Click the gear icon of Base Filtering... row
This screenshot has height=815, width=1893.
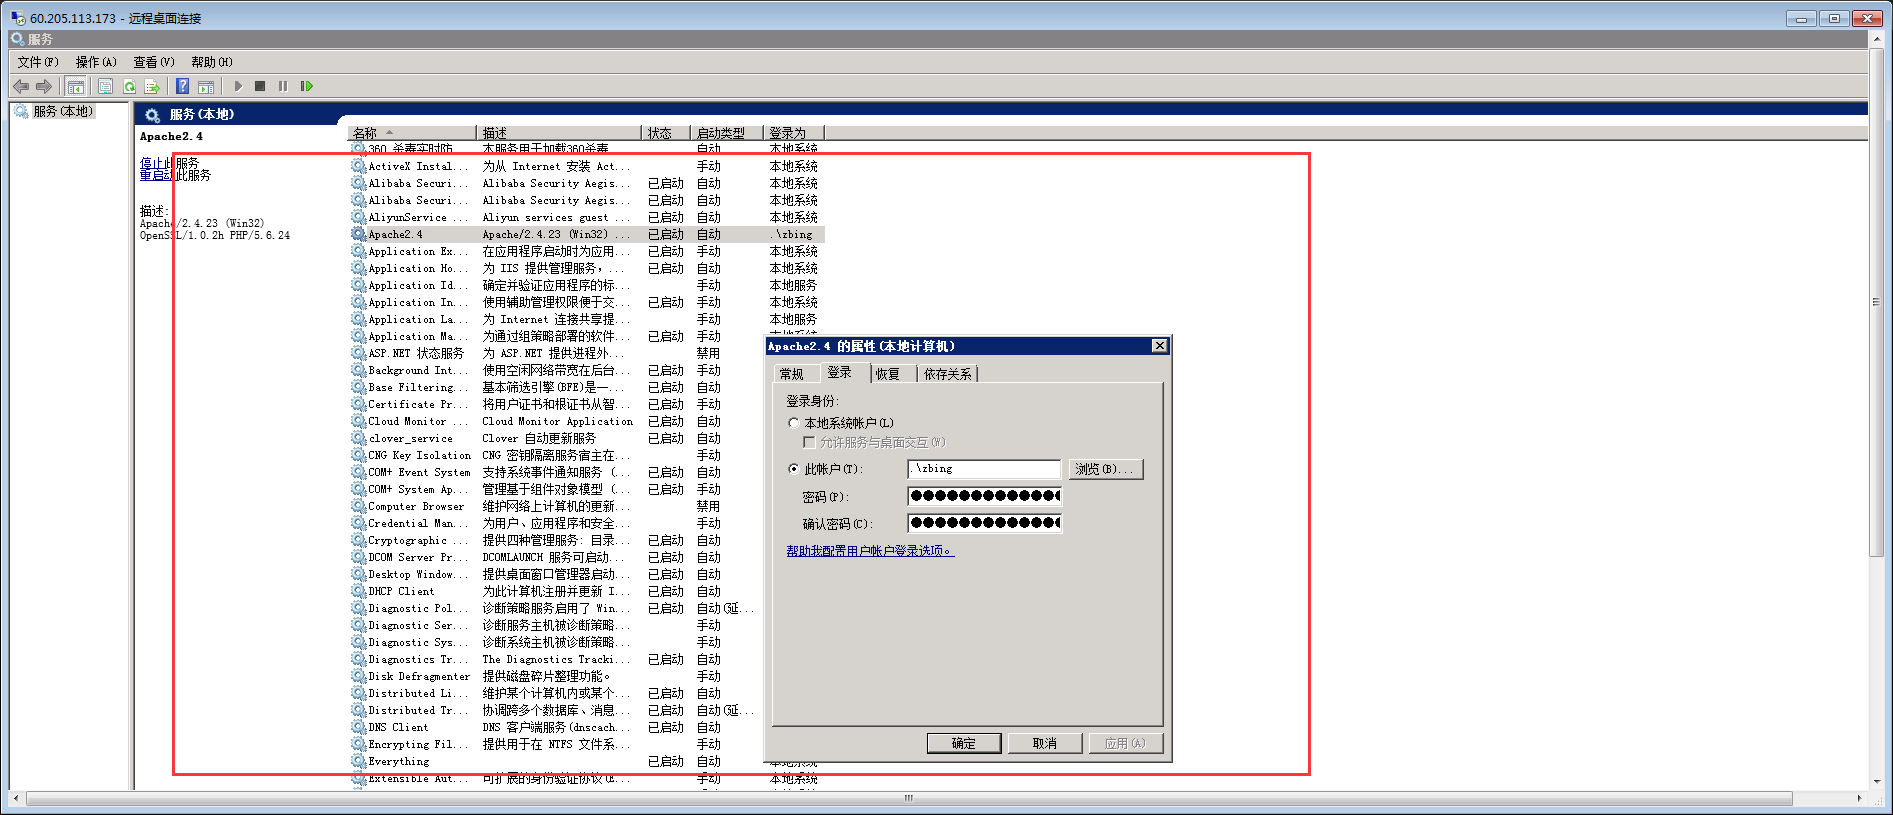coord(358,387)
